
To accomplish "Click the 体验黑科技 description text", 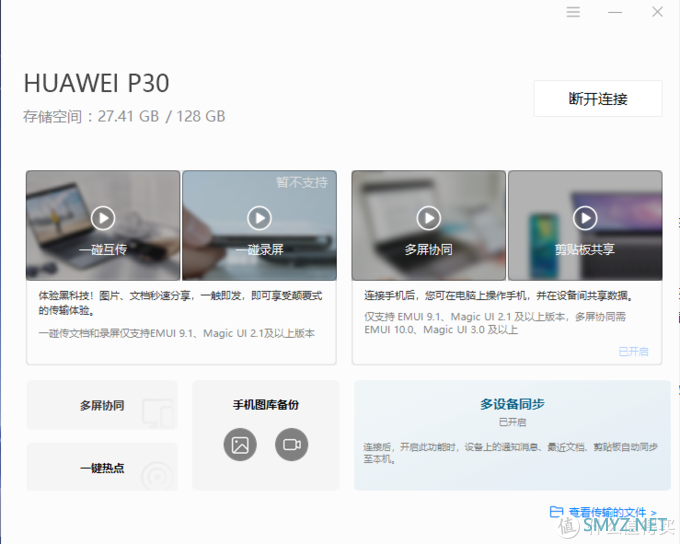I will [x=180, y=303].
